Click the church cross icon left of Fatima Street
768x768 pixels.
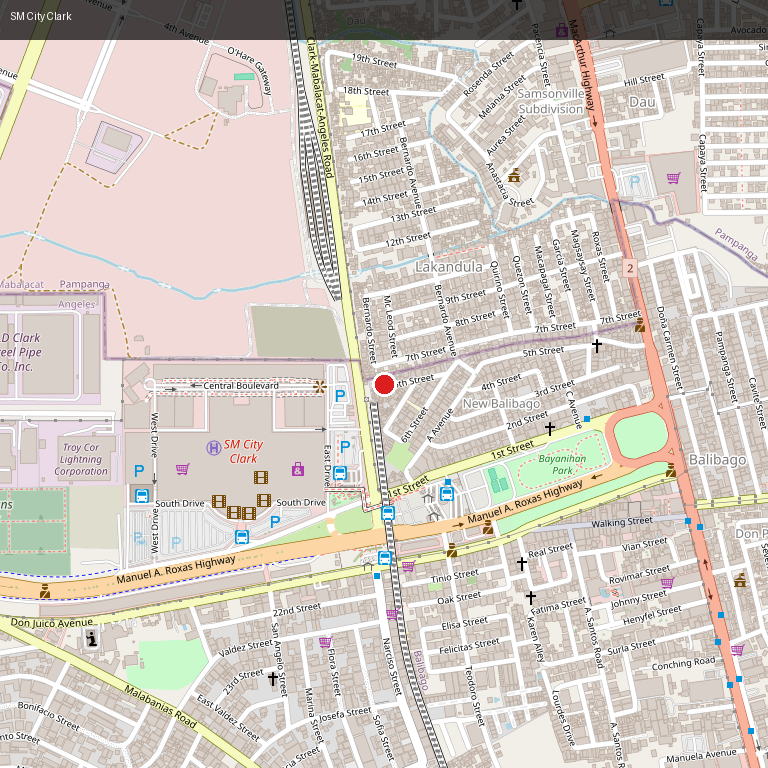(530, 597)
